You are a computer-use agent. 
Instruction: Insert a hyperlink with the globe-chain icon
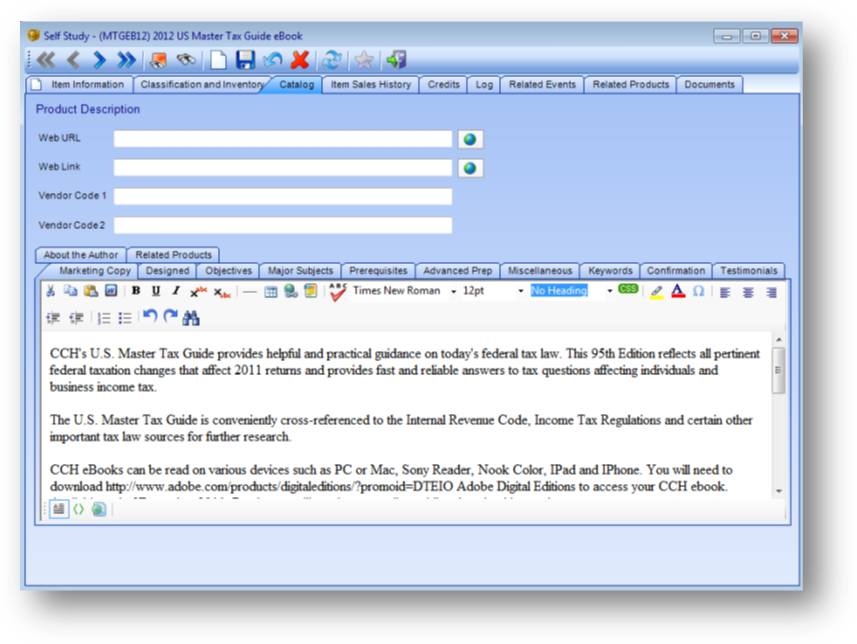291,291
